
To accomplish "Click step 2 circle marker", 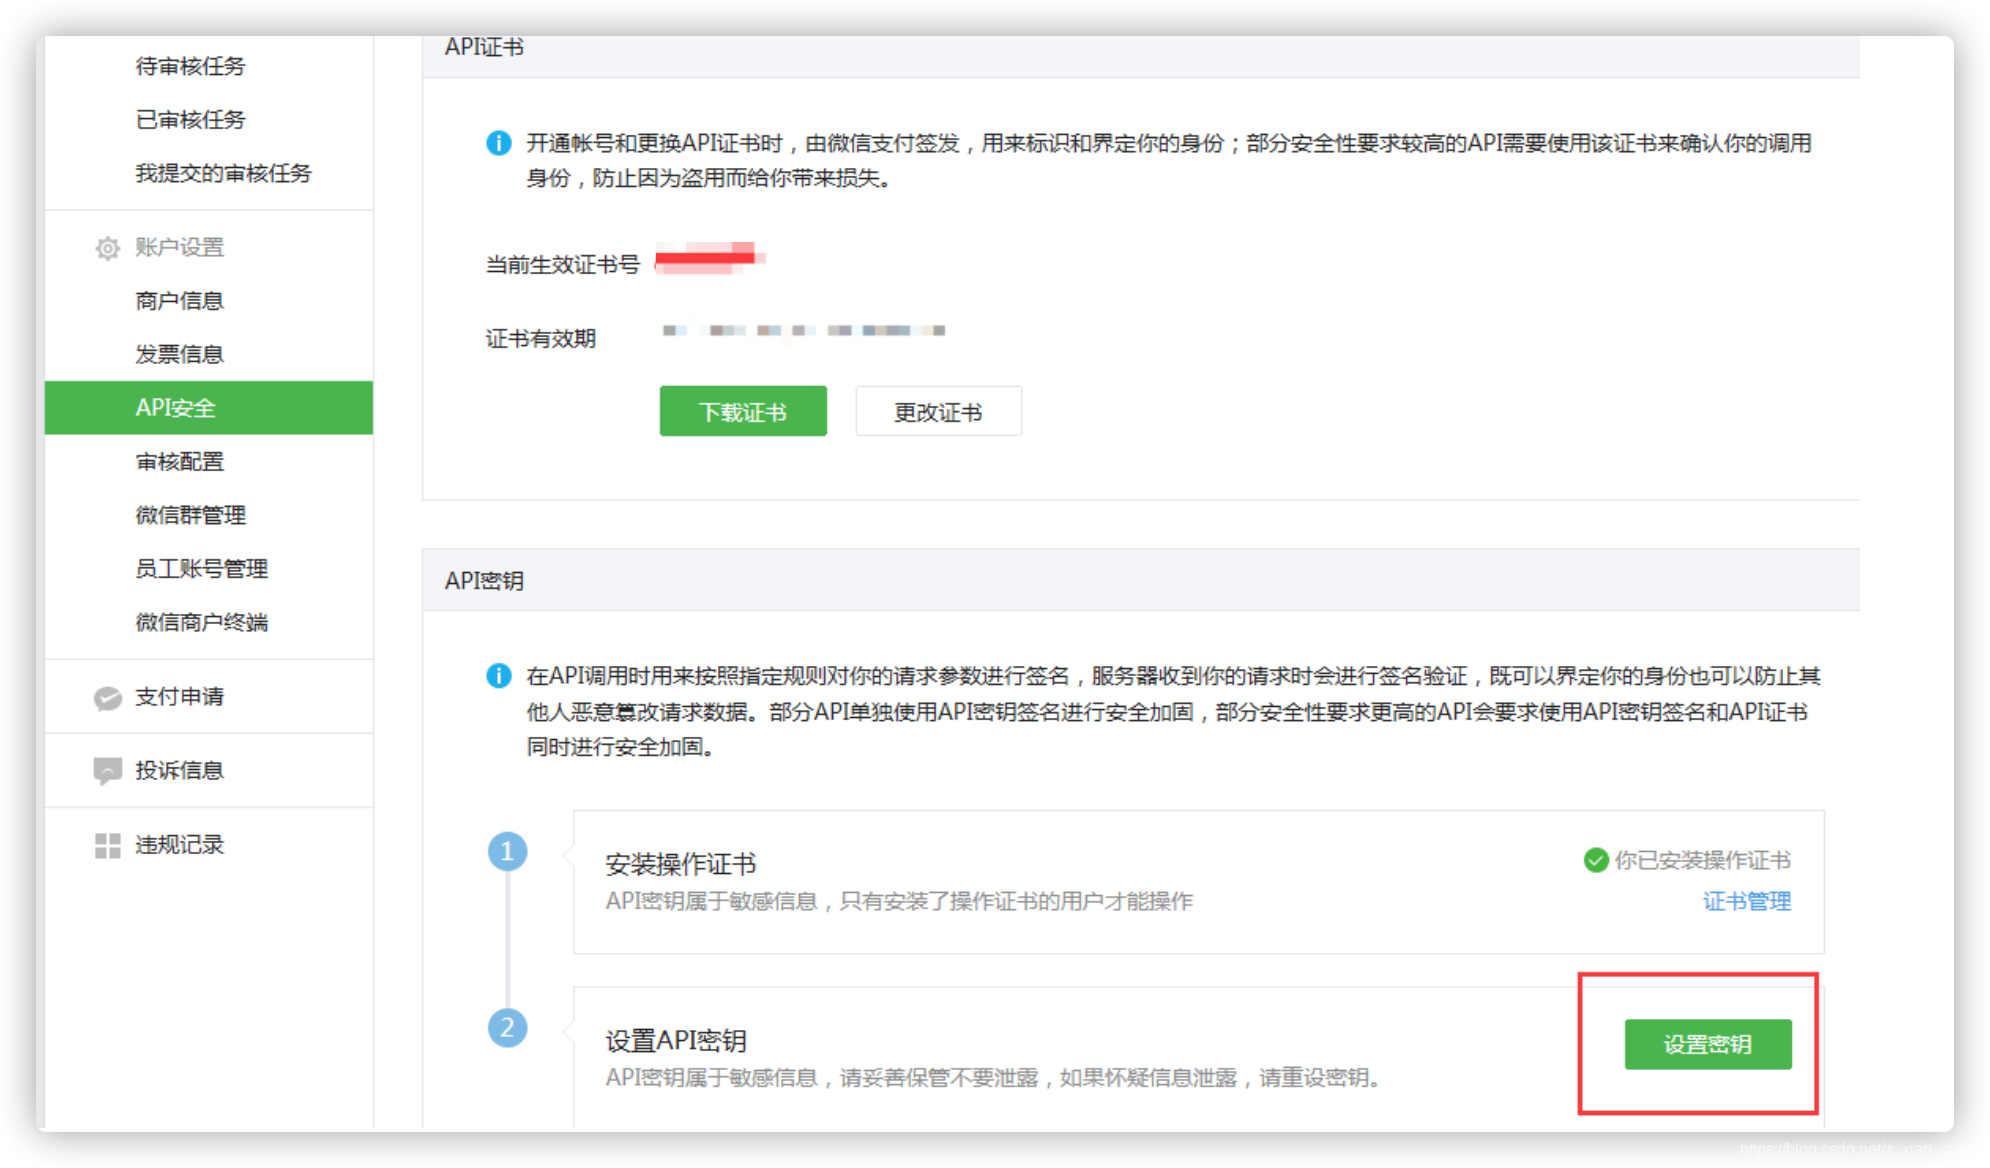I will (507, 1027).
